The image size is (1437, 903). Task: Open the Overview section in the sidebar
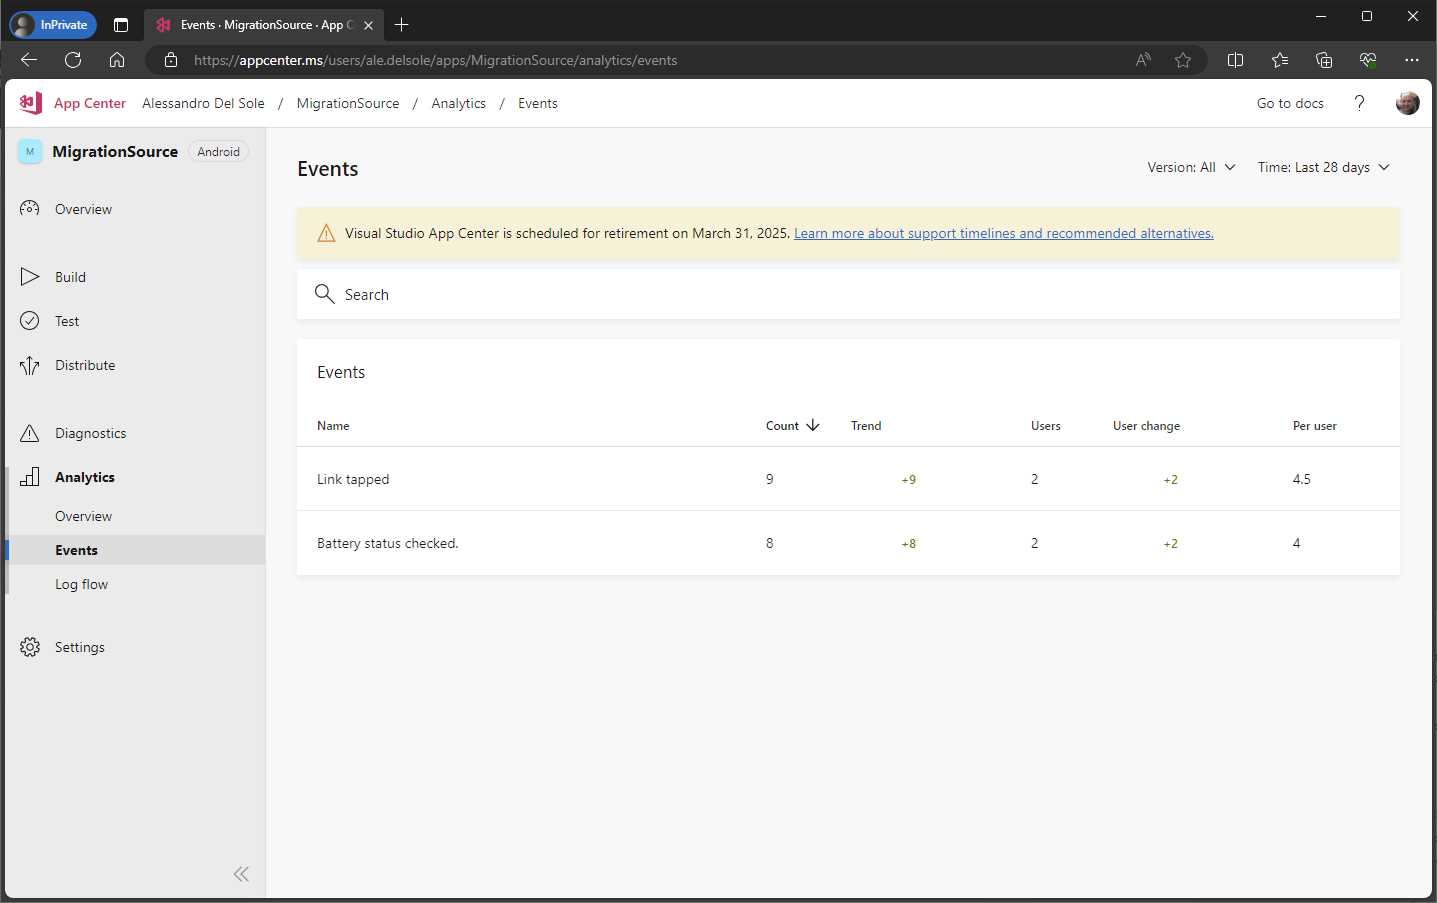click(x=82, y=209)
